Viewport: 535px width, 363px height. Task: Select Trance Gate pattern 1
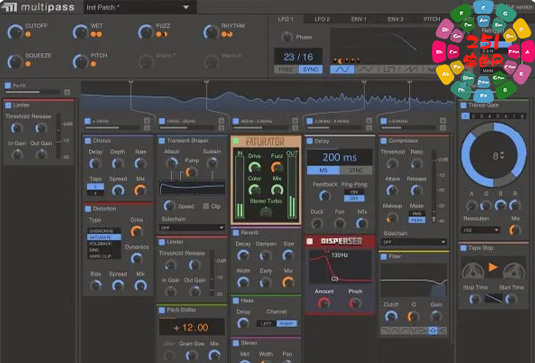pyautogui.click(x=465, y=116)
